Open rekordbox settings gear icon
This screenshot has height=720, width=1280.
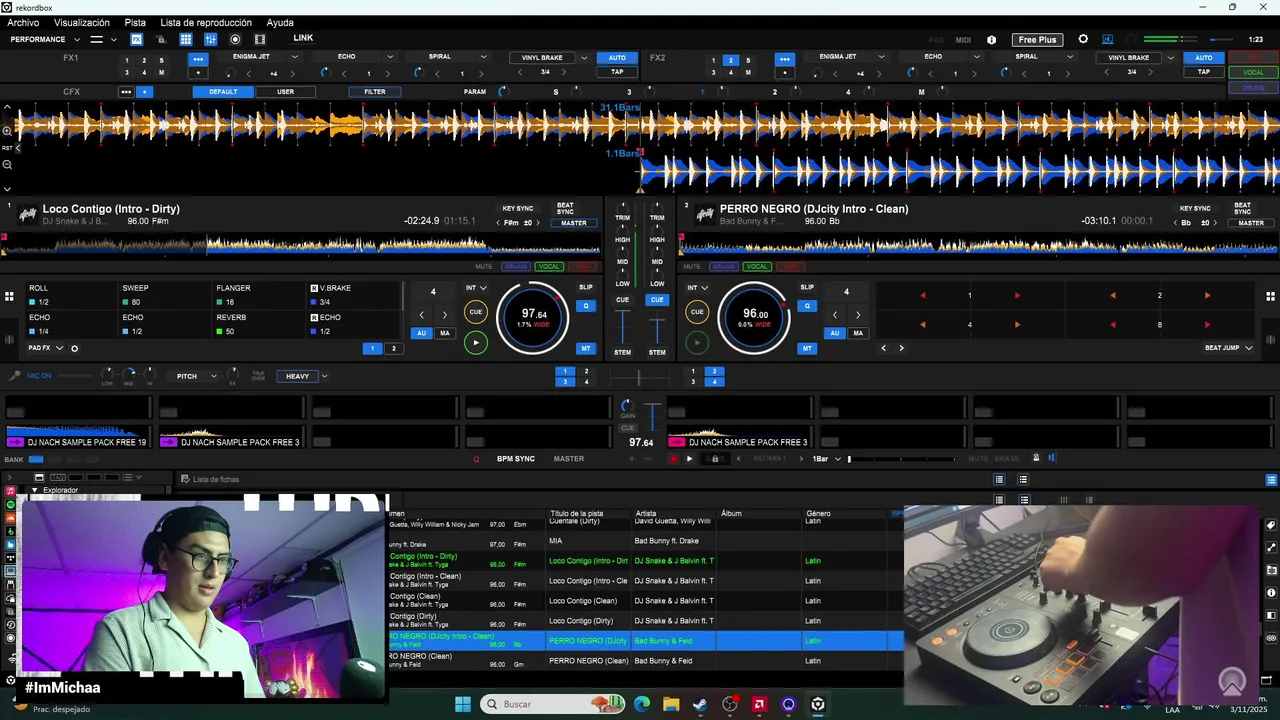[1083, 39]
